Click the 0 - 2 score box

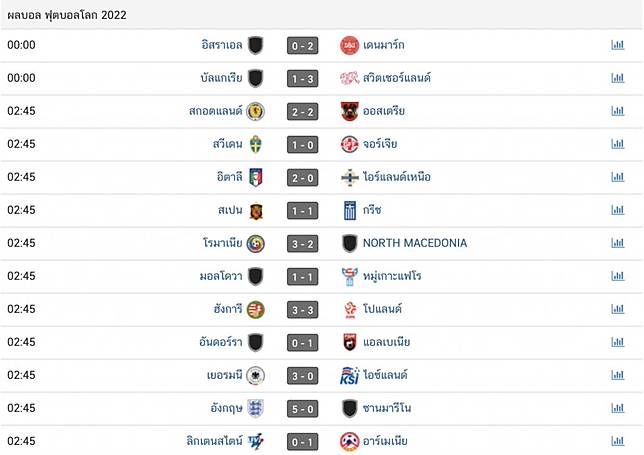pos(302,45)
